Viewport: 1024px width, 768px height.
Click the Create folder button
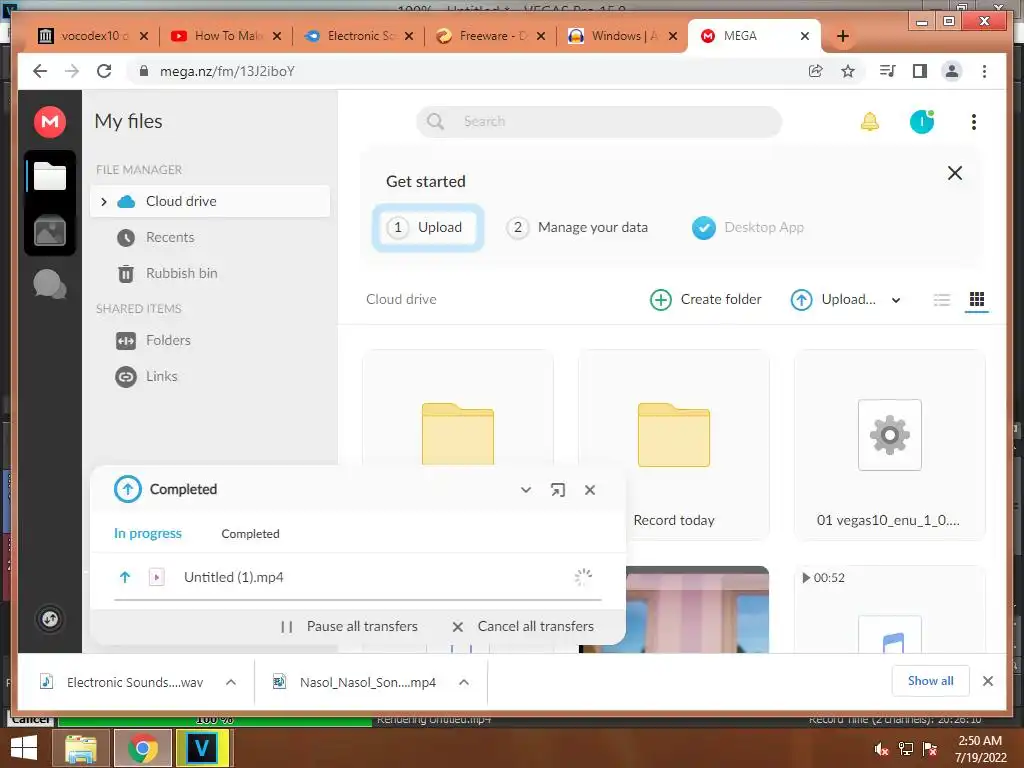(706, 300)
